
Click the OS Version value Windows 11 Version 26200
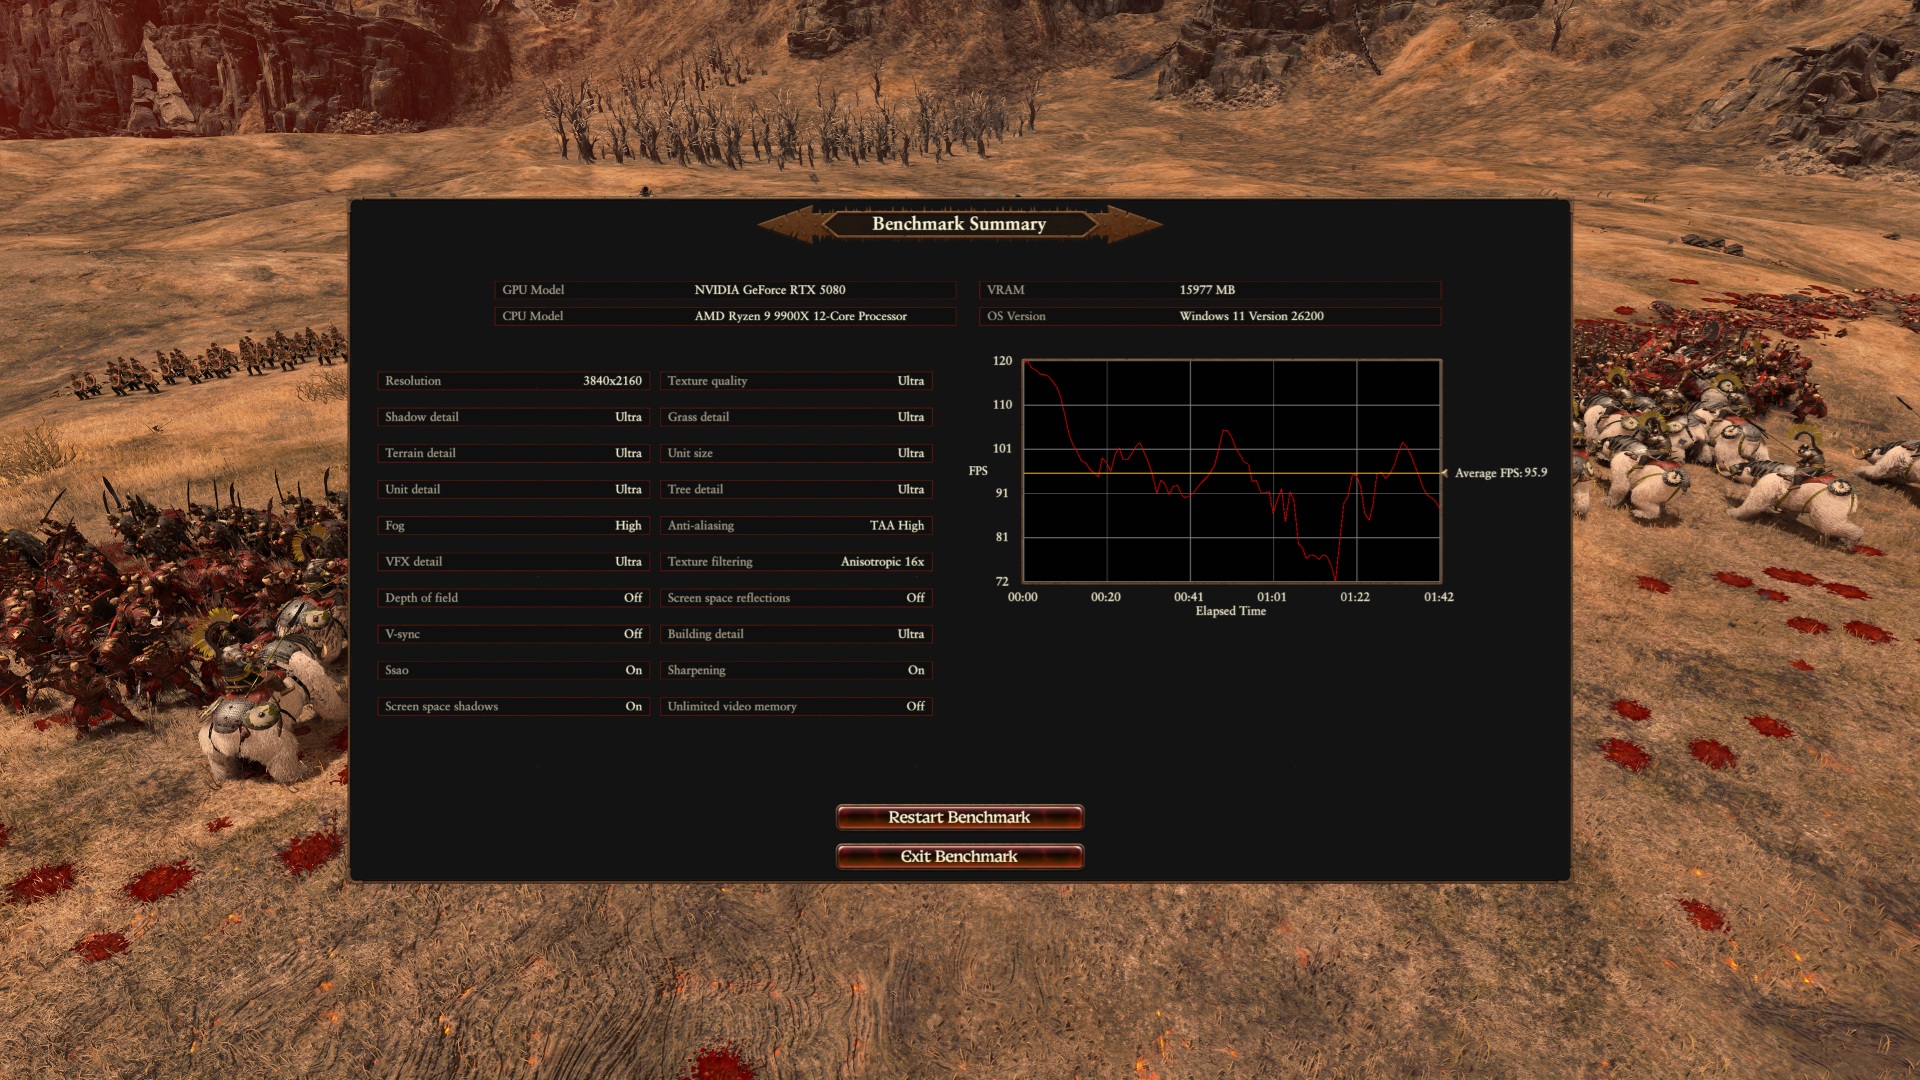(x=1251, y=316)
